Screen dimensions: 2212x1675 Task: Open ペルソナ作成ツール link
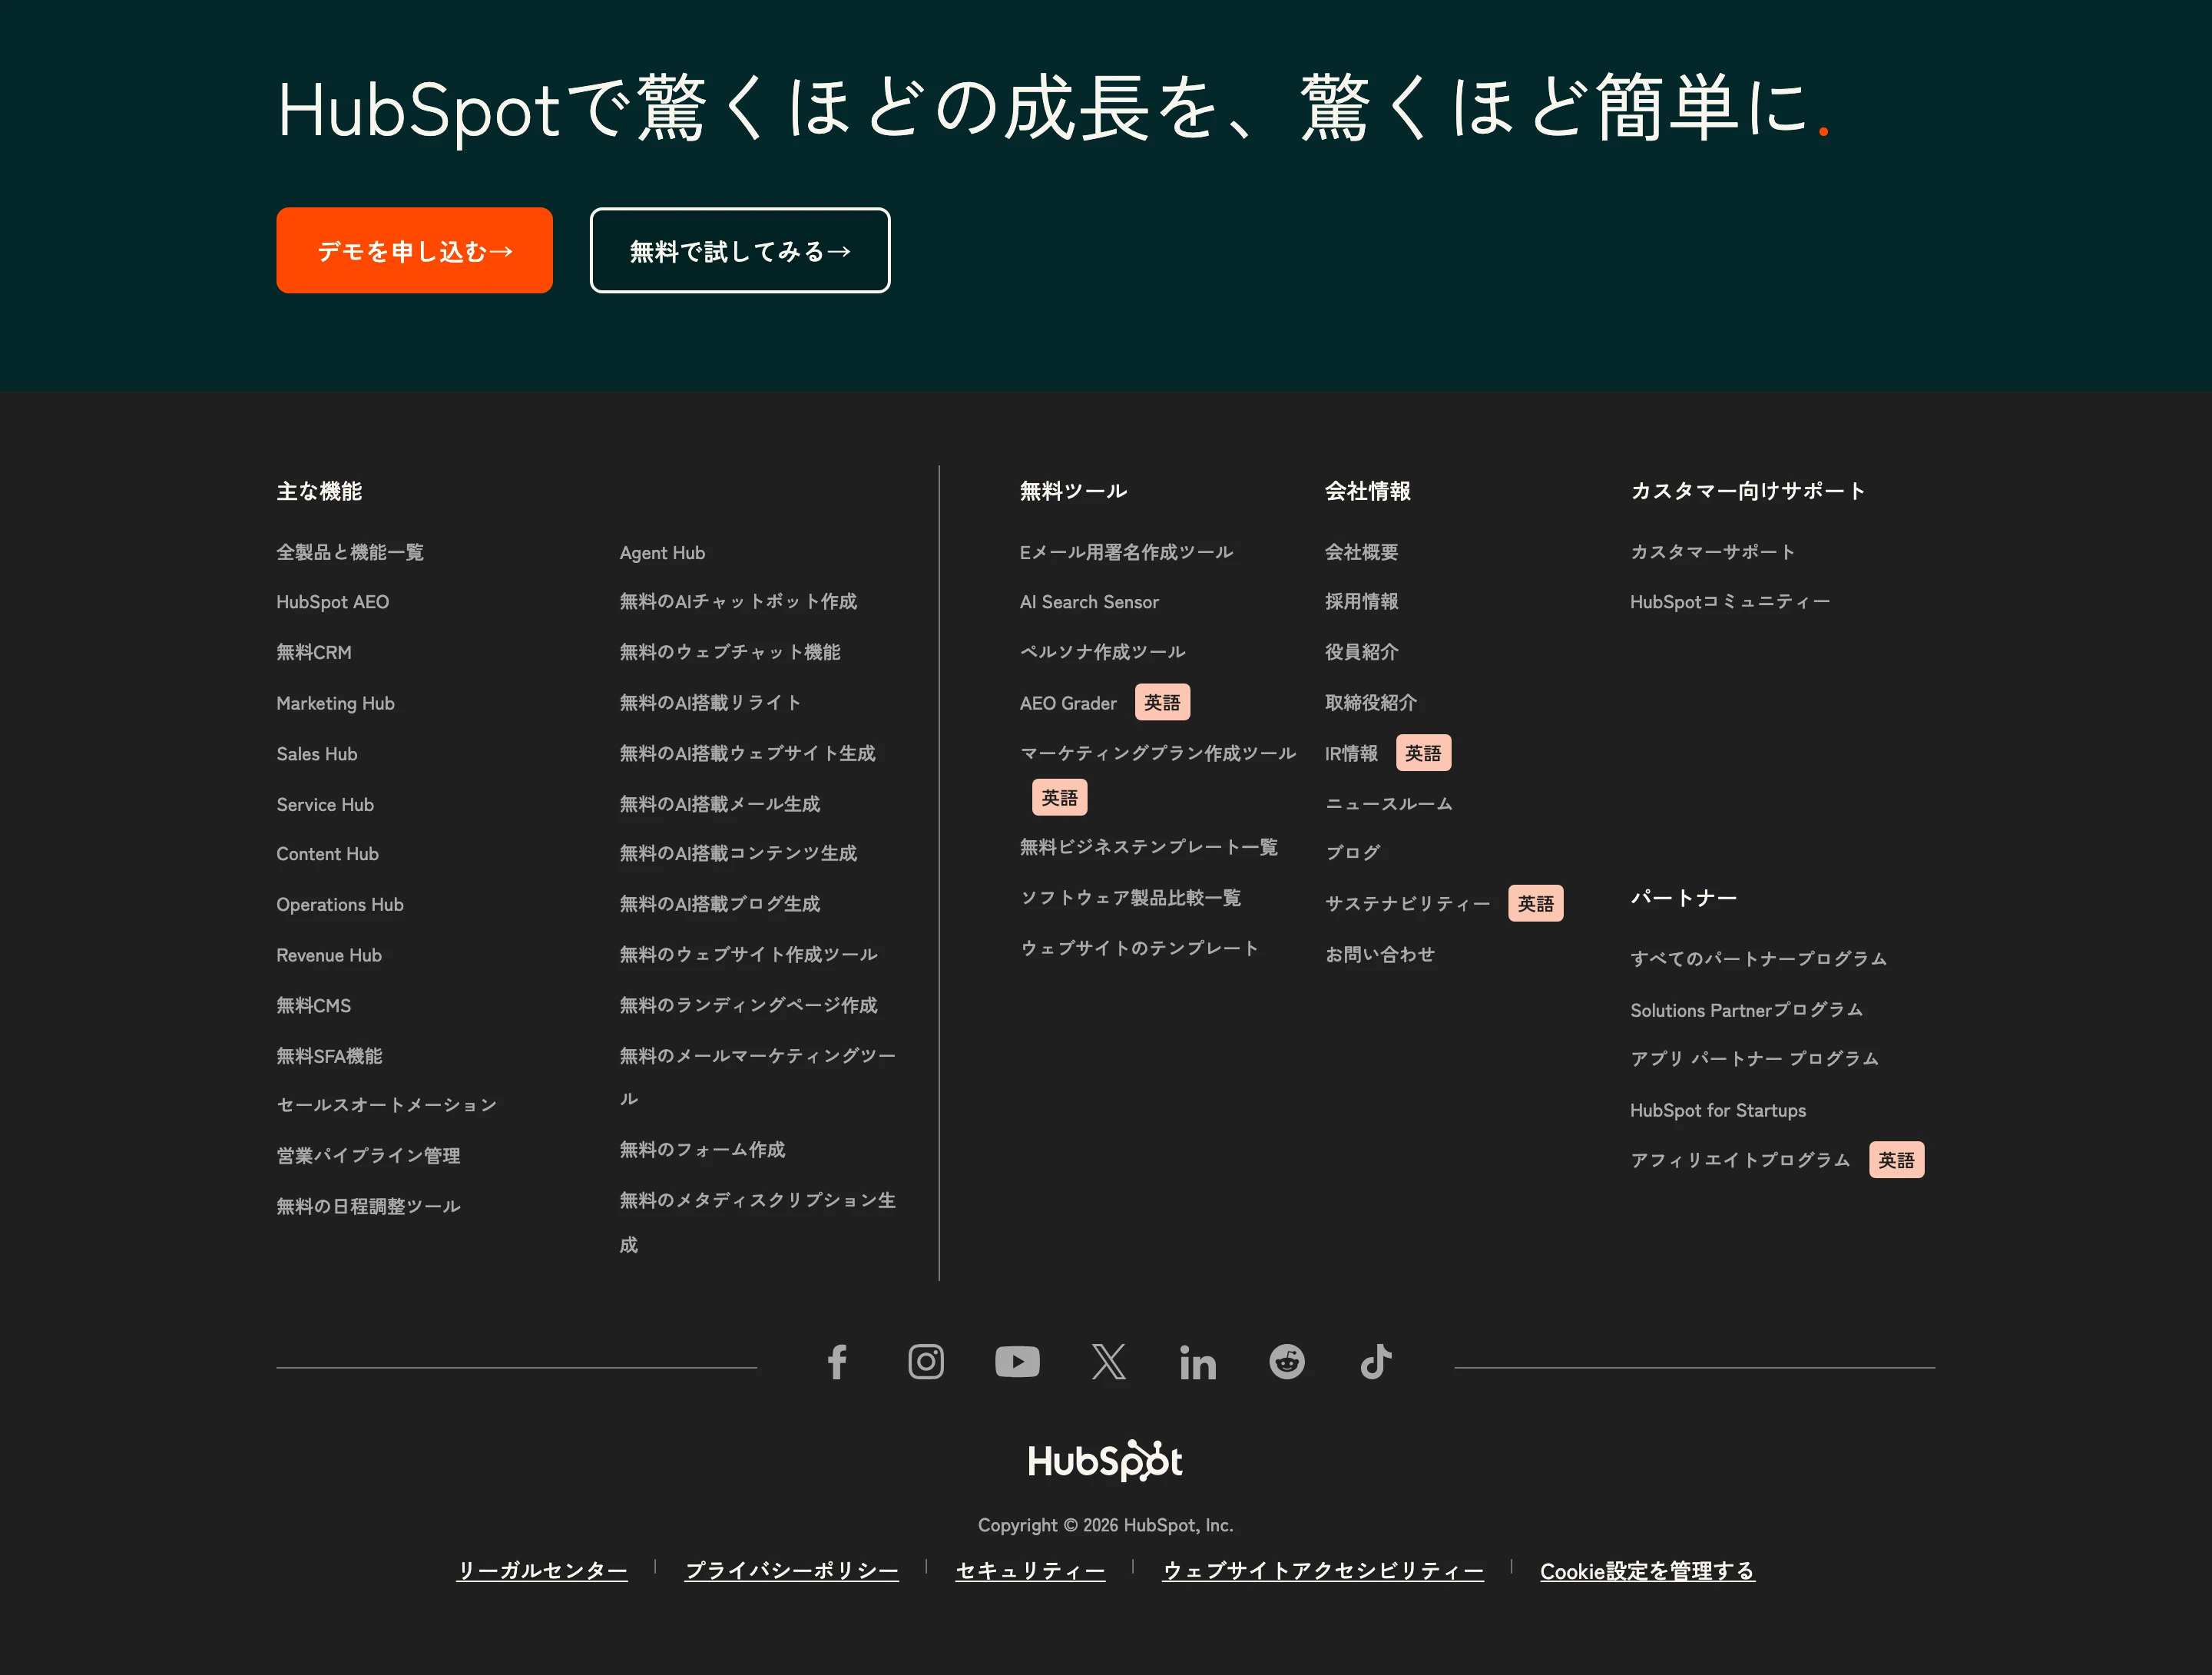click(1103, 652)
